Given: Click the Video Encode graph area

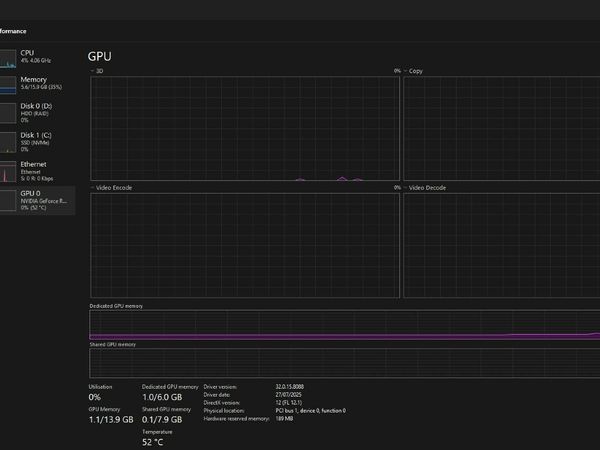Looking at the screenshot, I should 245,245.
